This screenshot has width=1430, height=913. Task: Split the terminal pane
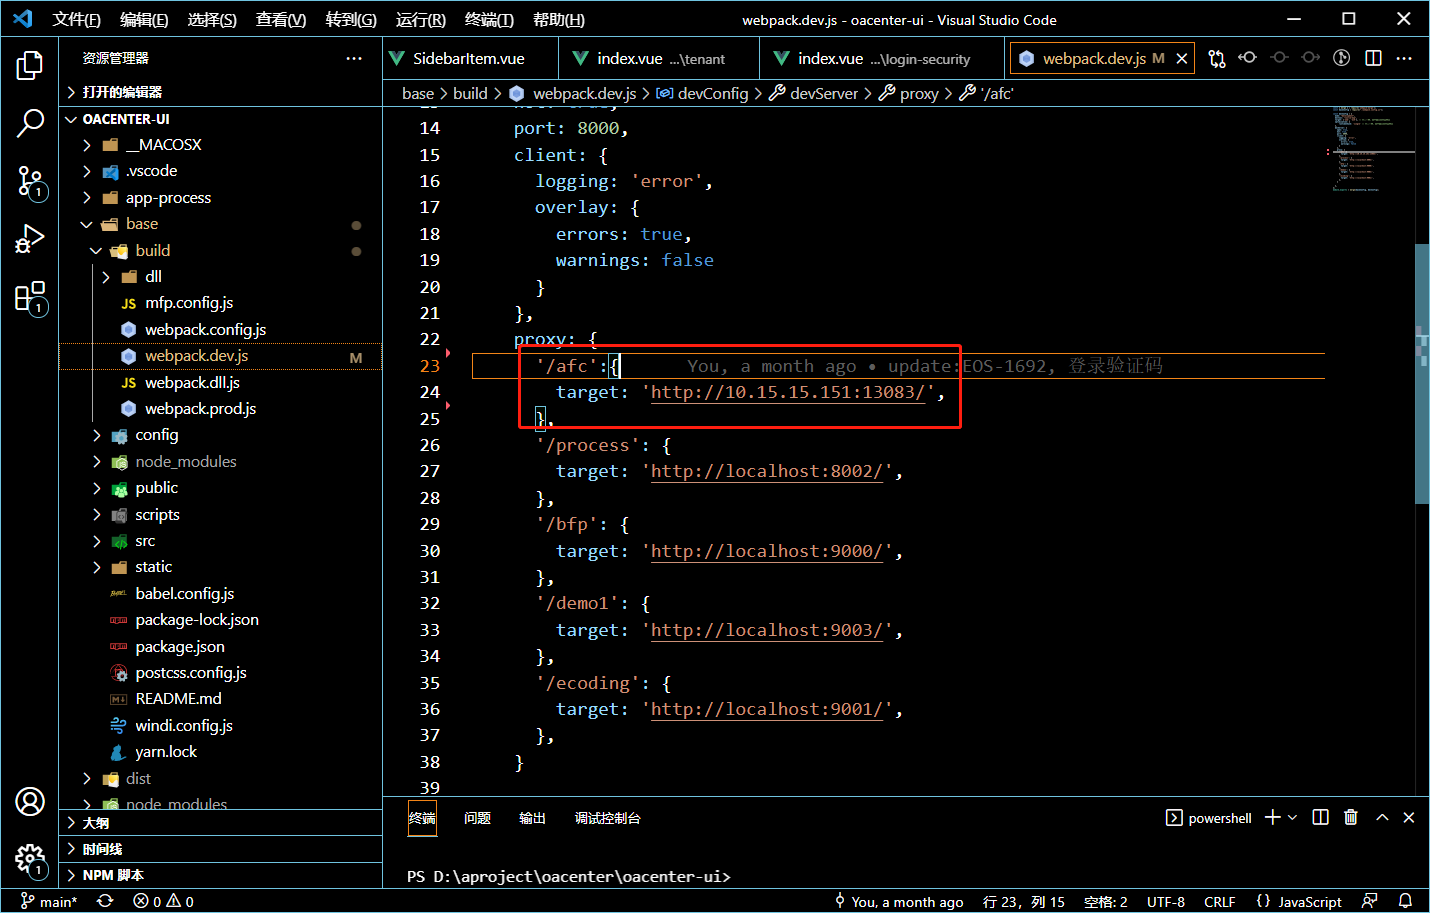1320,817
